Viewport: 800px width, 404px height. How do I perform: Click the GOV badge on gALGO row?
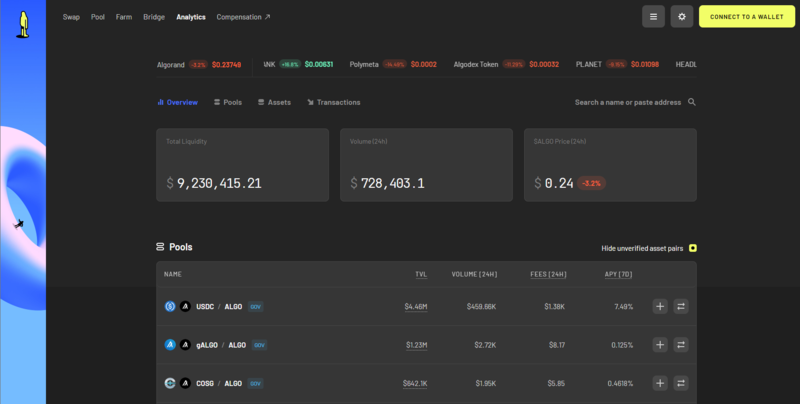[259, 345]
